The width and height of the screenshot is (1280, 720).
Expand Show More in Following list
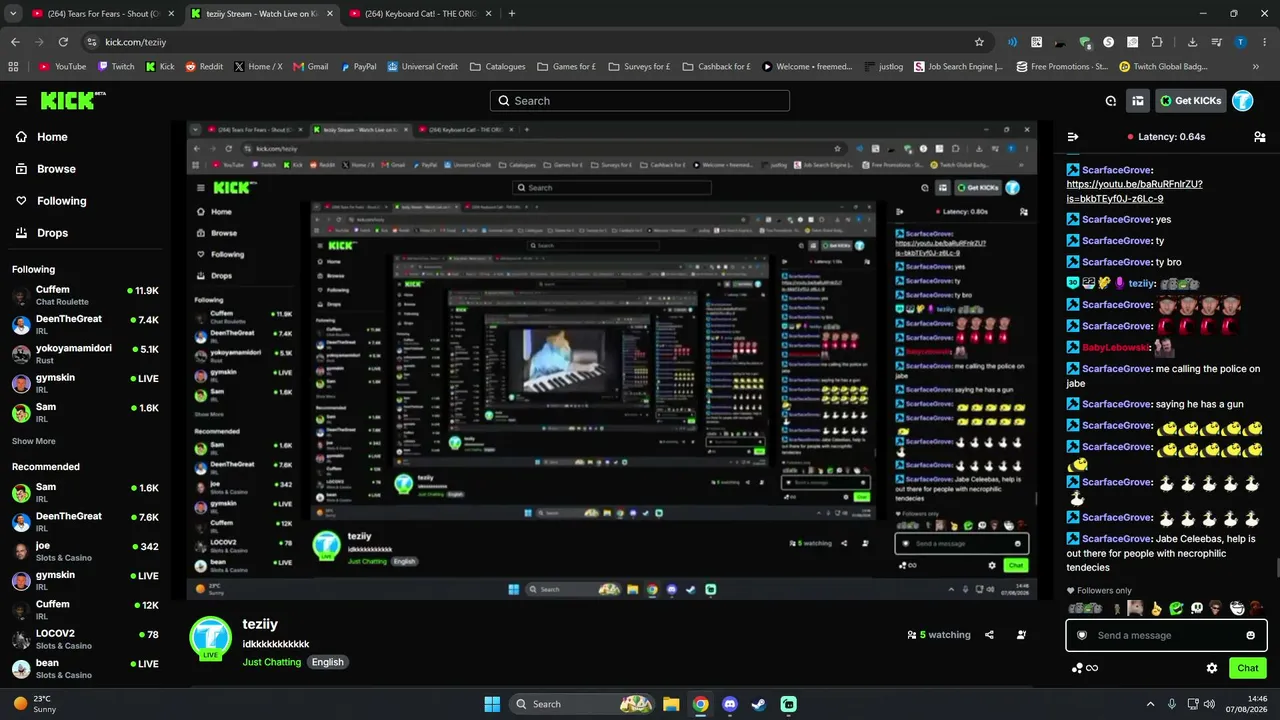tap(34, 441)
